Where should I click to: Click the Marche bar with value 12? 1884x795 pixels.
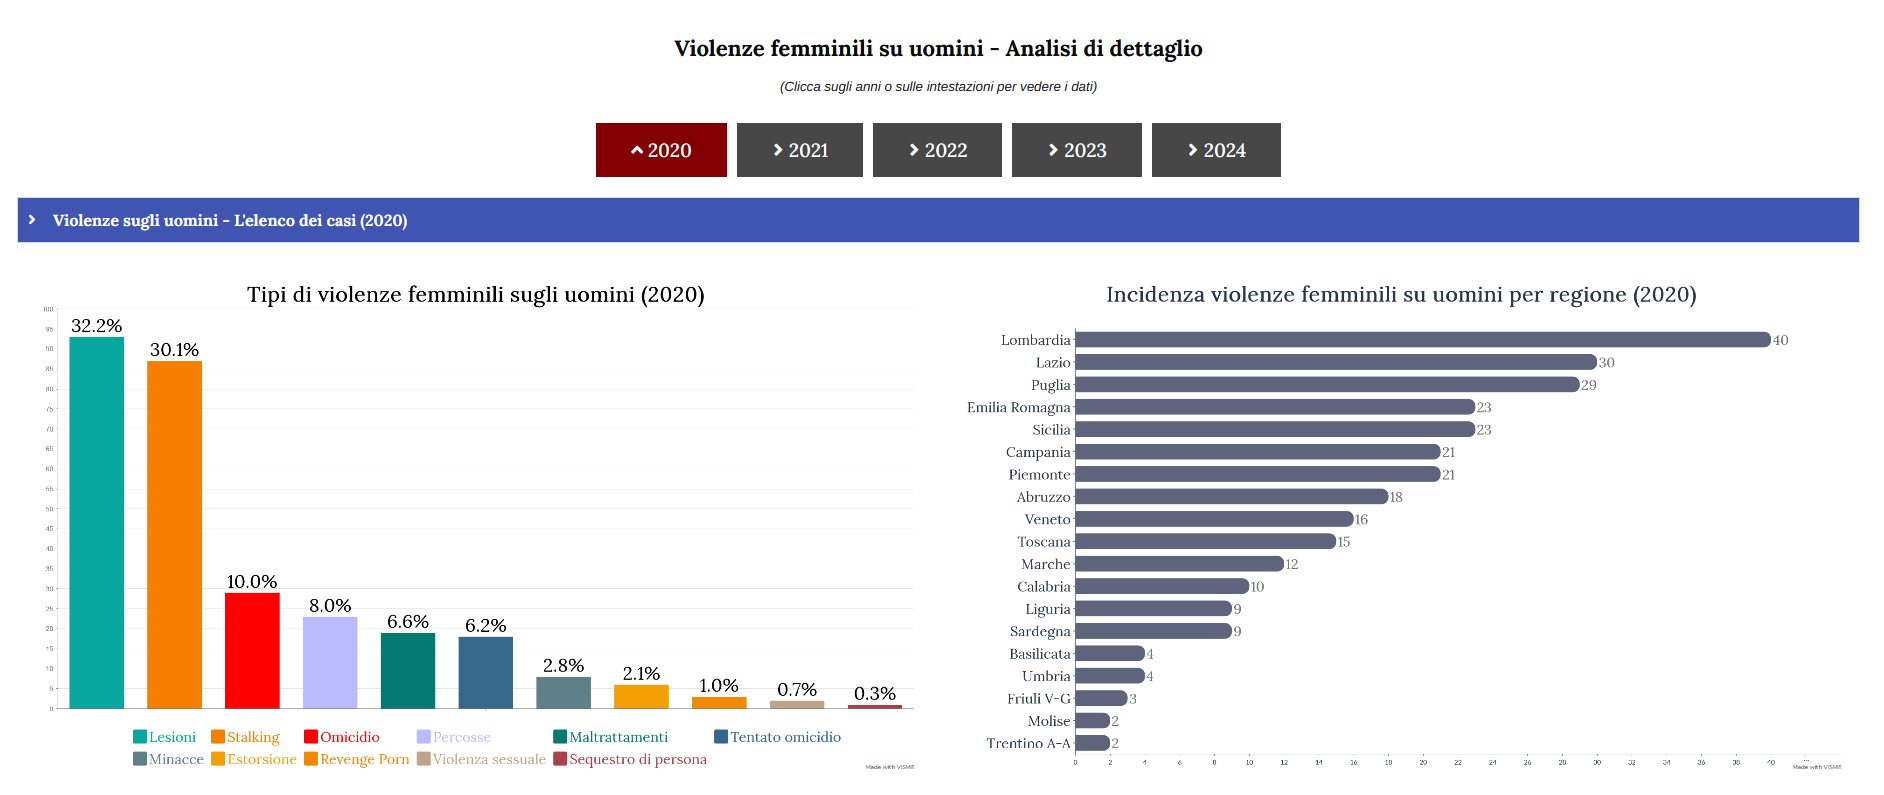pyautogui.click(x=1180, y=564)
